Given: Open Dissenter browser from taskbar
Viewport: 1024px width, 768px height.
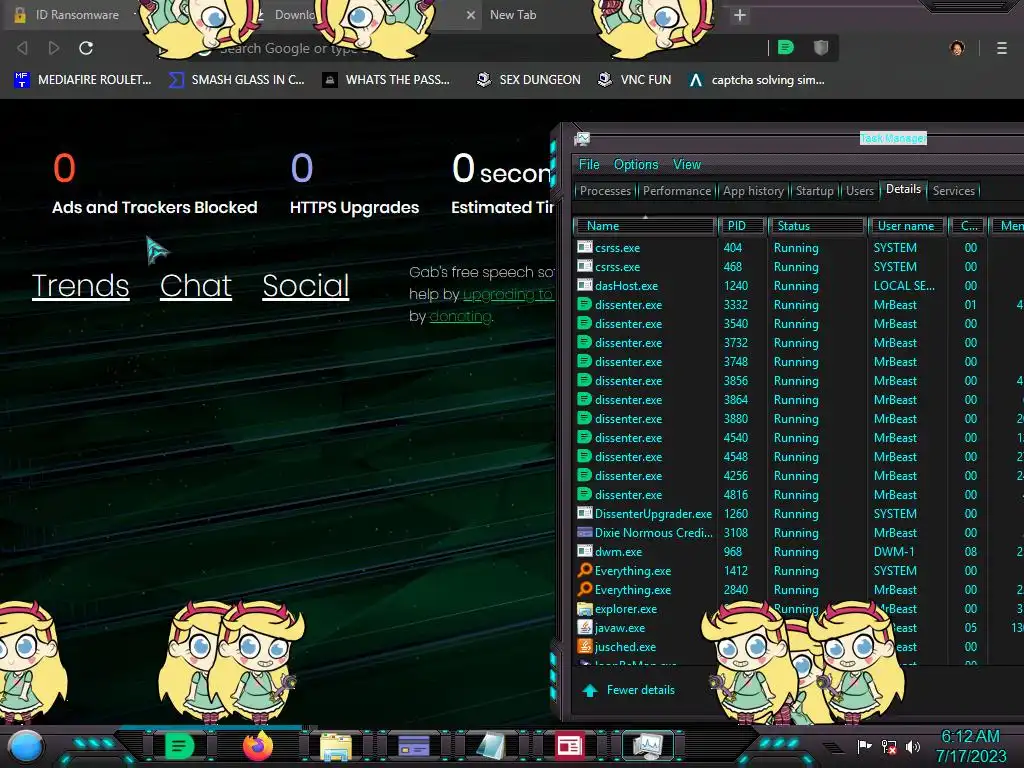Looking at the screenshot, I should tap(179, 746).
